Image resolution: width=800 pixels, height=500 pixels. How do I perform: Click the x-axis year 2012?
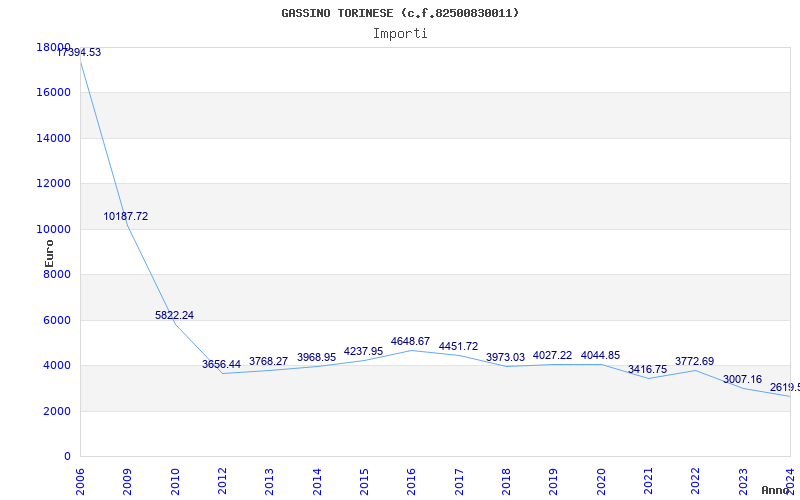tap(222, 482)
